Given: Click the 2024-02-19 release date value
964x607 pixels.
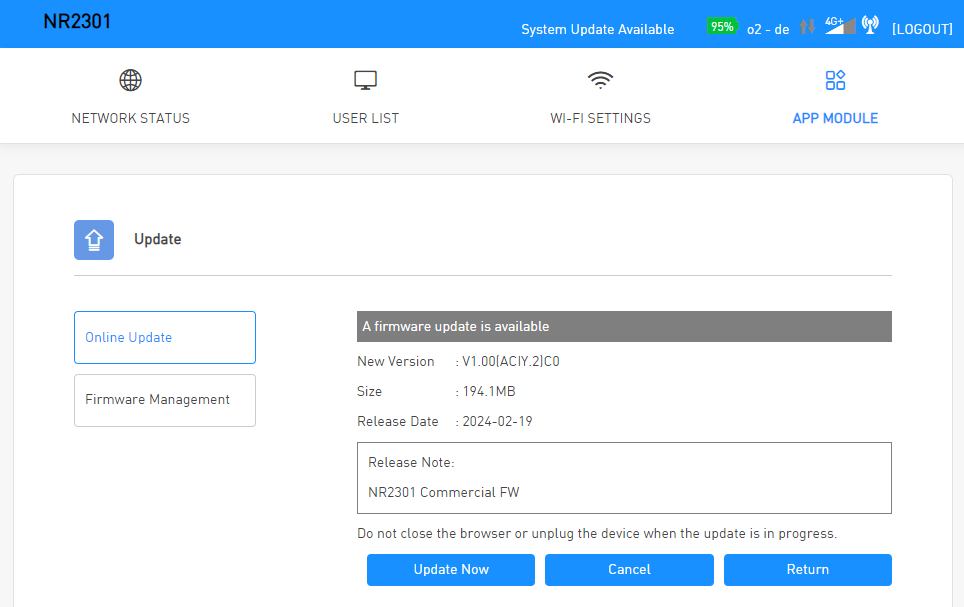Looking at the screenshot, I should point(497,421).
